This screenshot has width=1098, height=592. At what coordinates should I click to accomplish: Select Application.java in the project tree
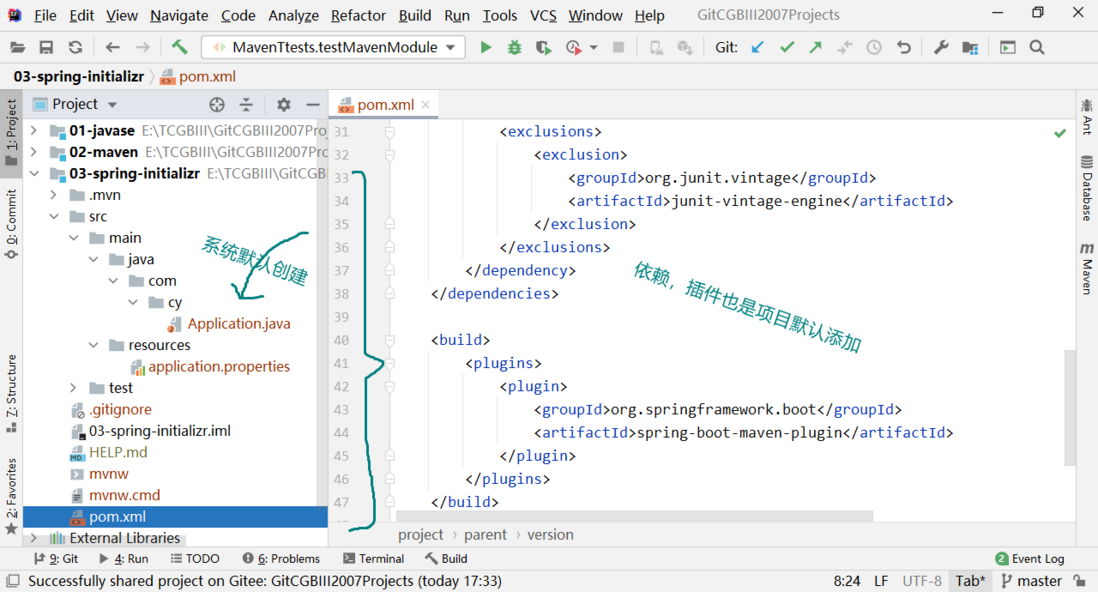pos(238,324)
